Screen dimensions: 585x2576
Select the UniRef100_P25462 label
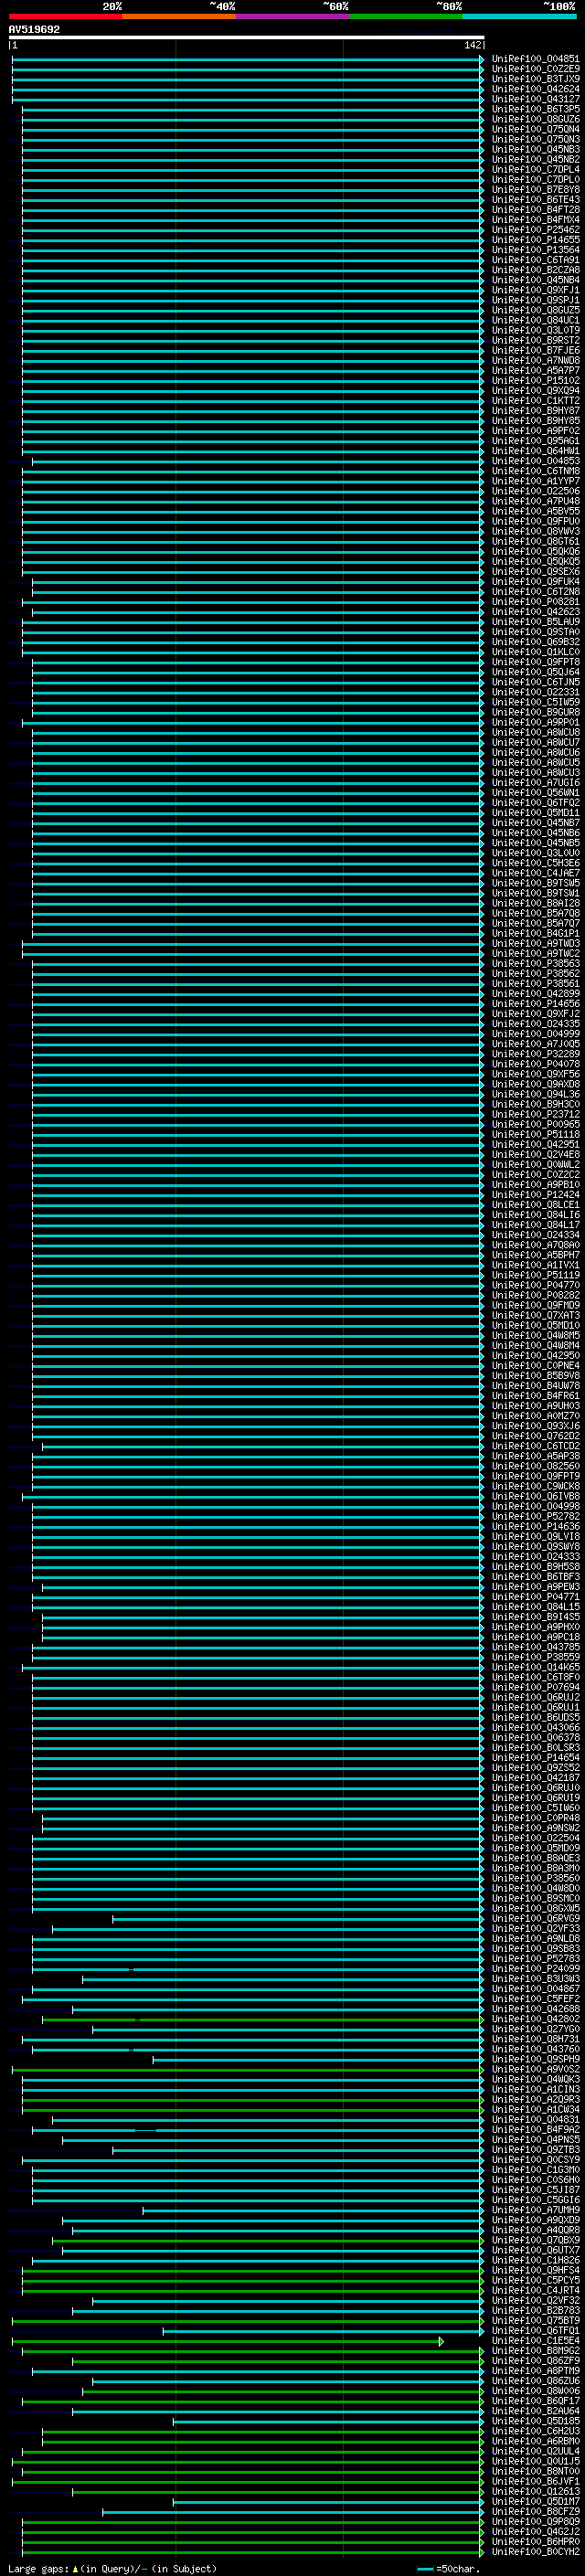point(535,230)
